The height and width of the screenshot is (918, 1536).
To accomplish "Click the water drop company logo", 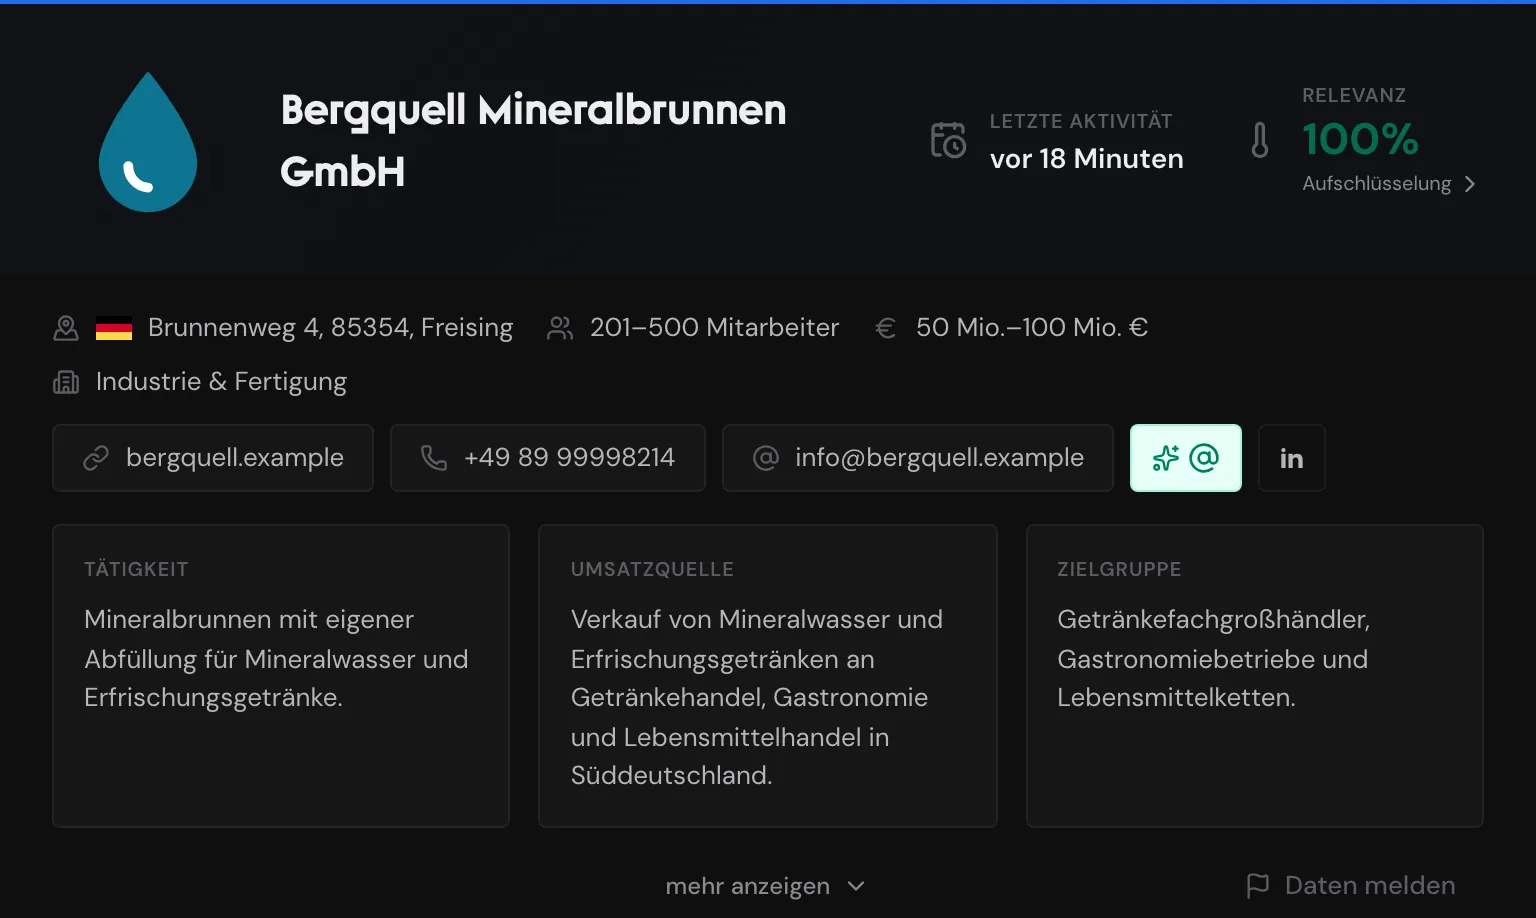I will [148, 142].
